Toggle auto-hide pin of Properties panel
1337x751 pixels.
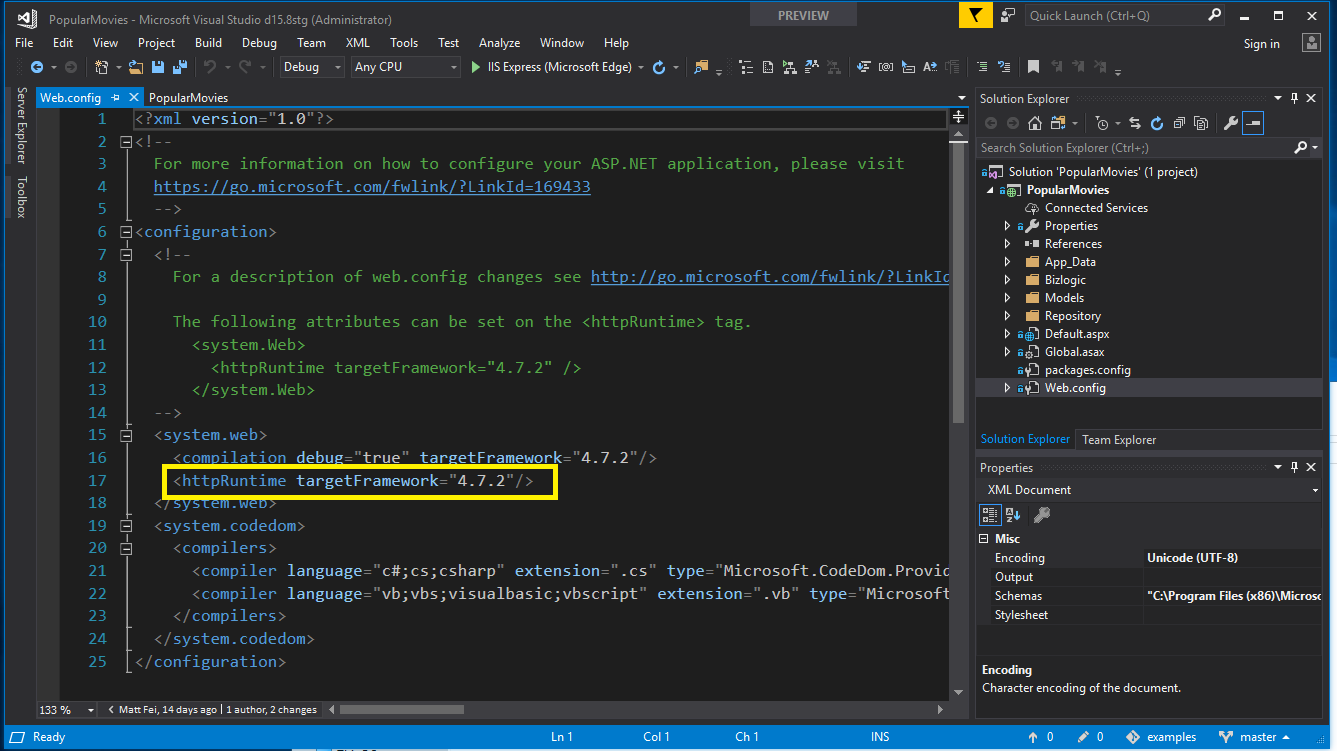1294,467
